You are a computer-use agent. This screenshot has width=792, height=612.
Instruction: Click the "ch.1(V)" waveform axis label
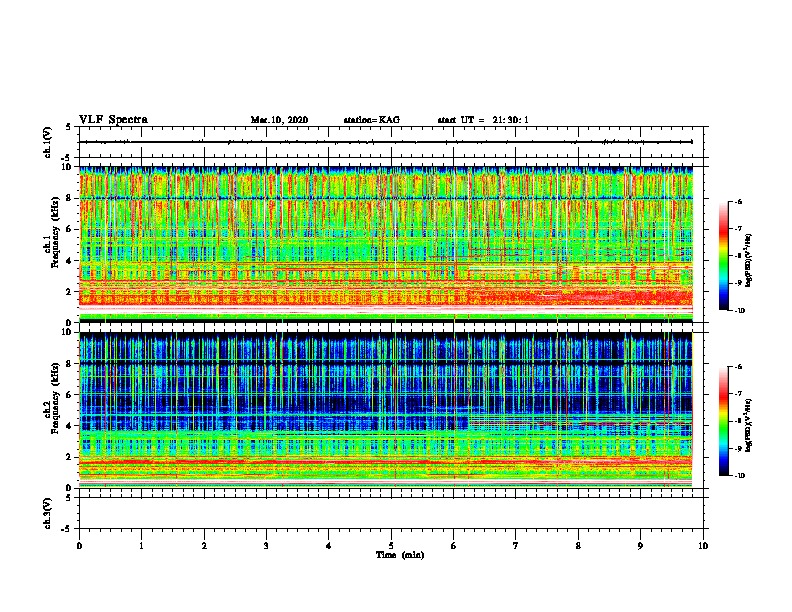pyautogui.click(x=47, y=142)
